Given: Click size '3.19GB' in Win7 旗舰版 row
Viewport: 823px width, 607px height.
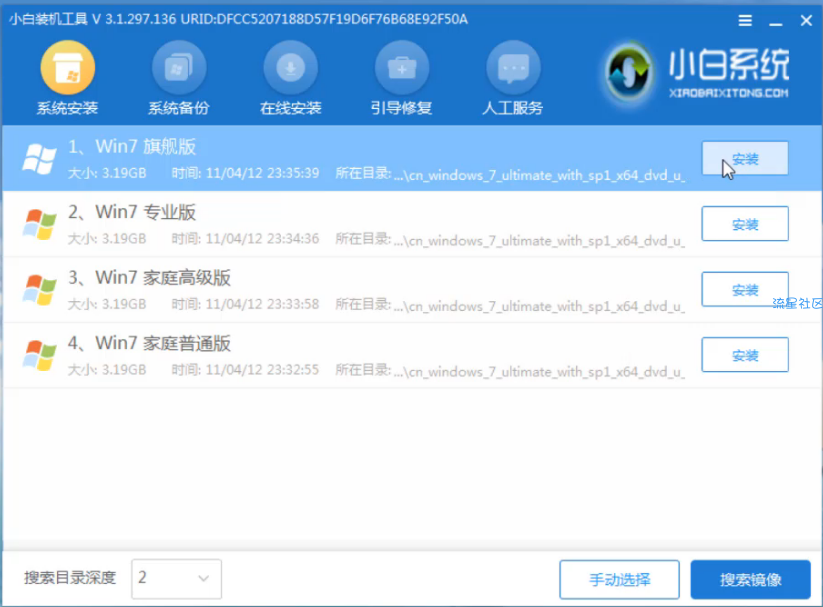Looking at the screenshot, I should [124, 173].
